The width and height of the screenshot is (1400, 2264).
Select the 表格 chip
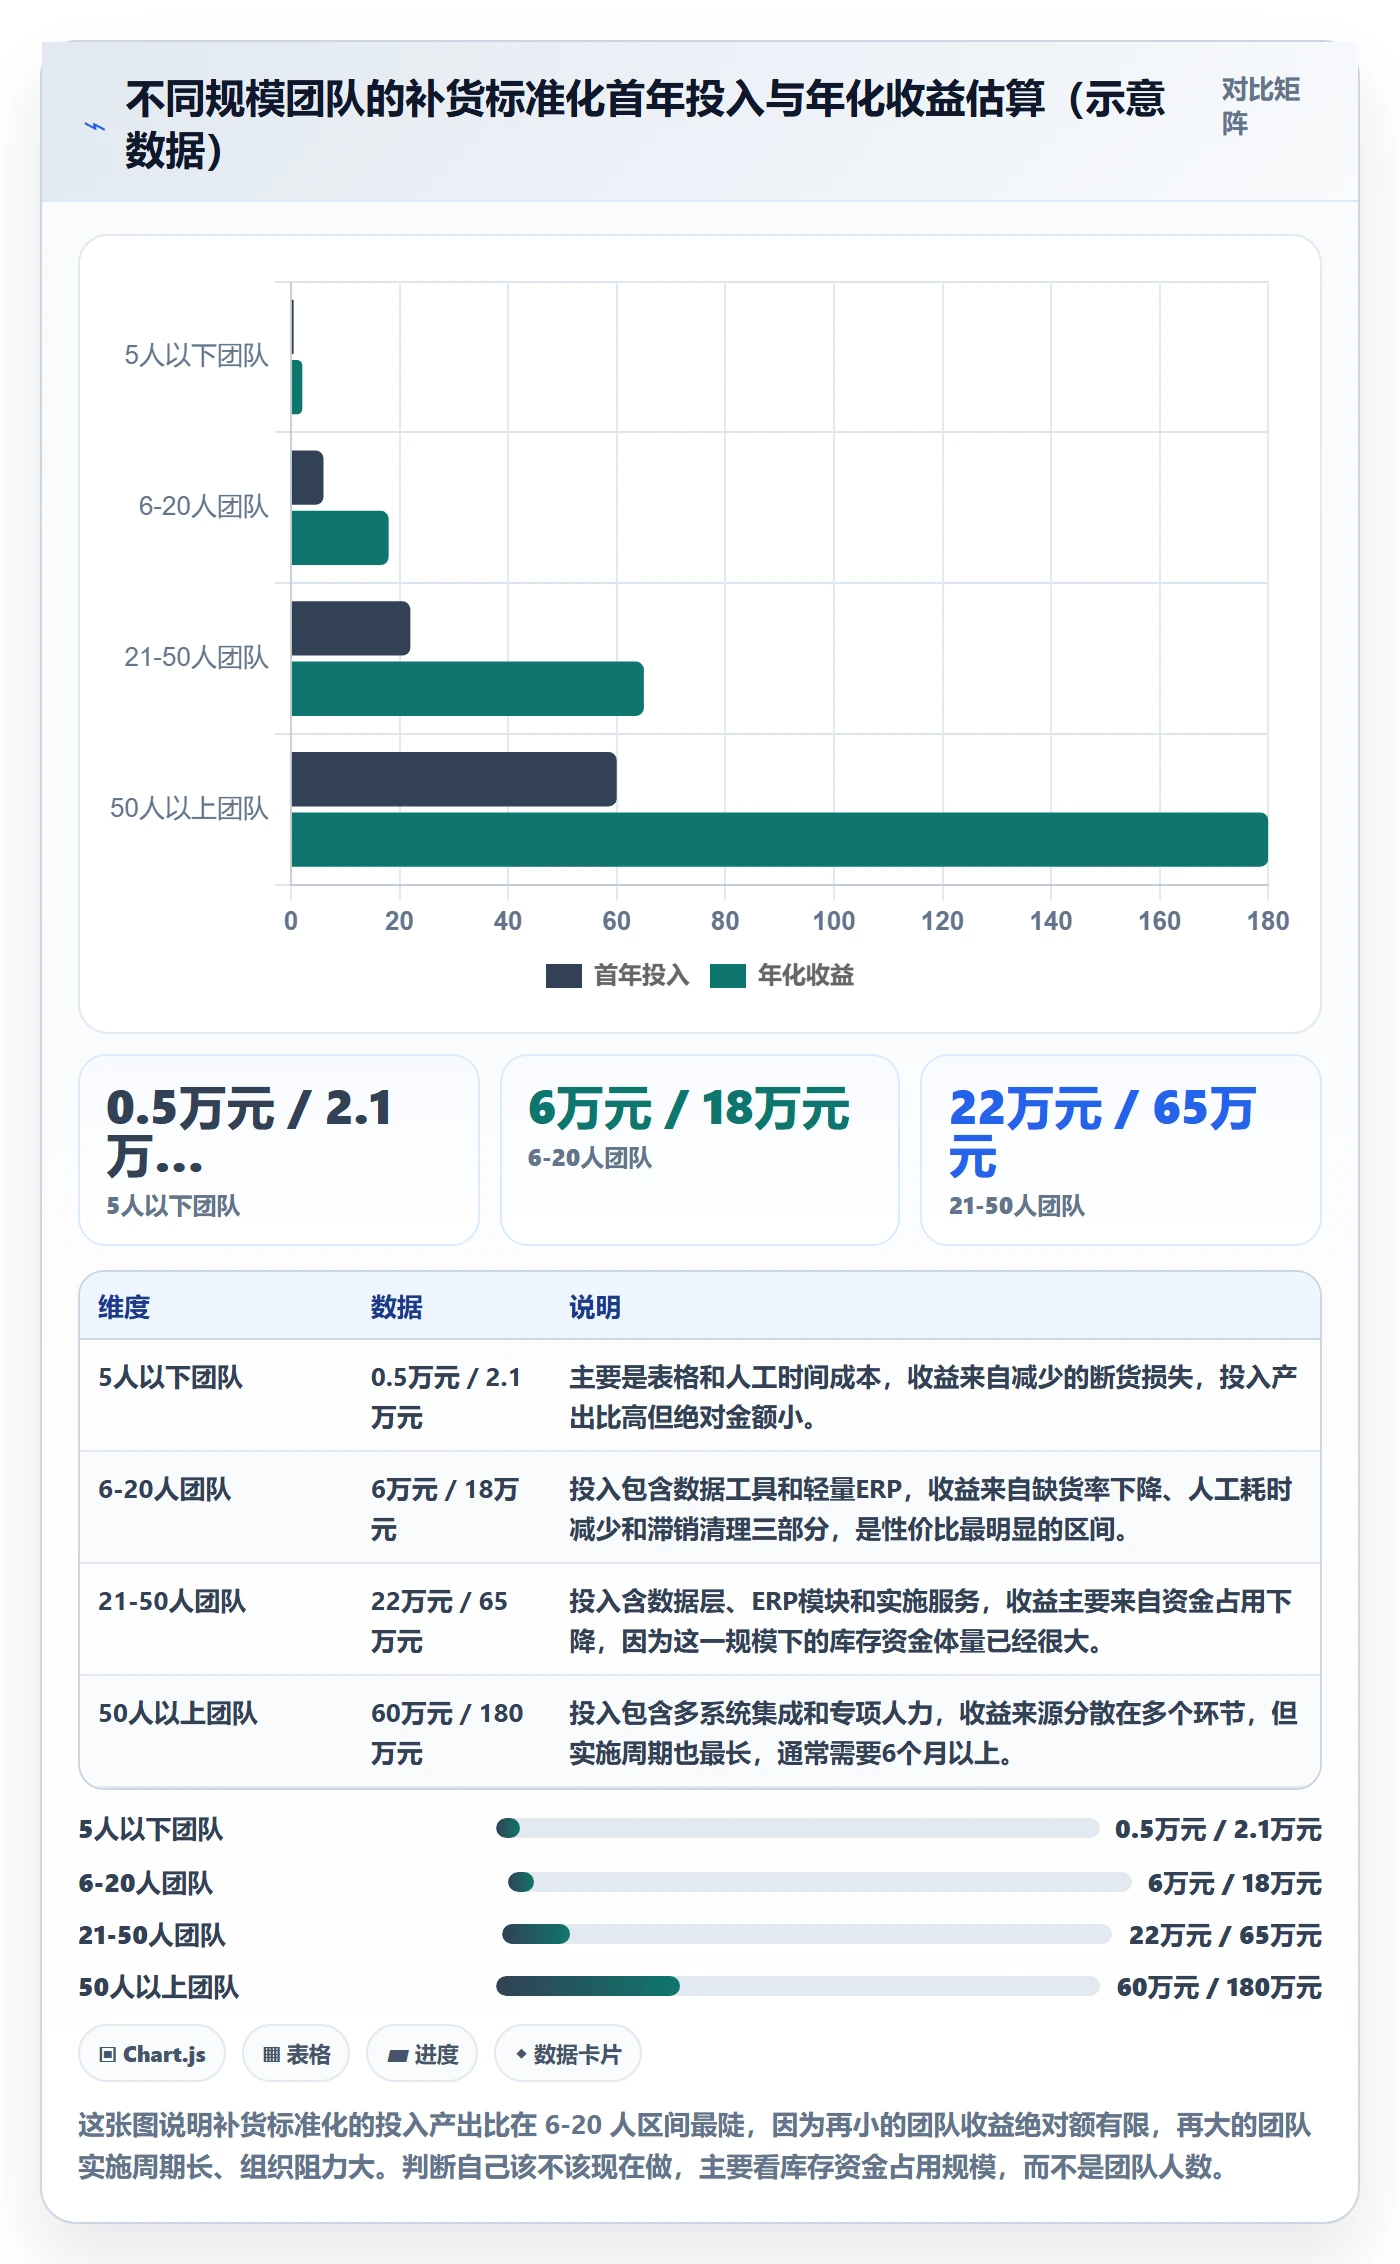pyautogui.click(x=296, y=2054)
